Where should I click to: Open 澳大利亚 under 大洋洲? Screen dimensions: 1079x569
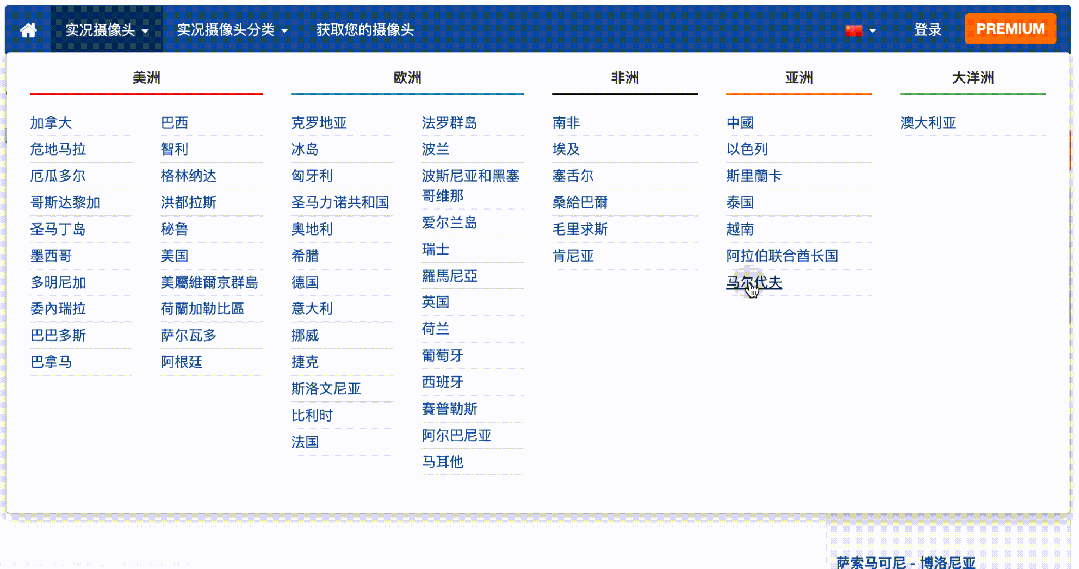coord(928,122)
